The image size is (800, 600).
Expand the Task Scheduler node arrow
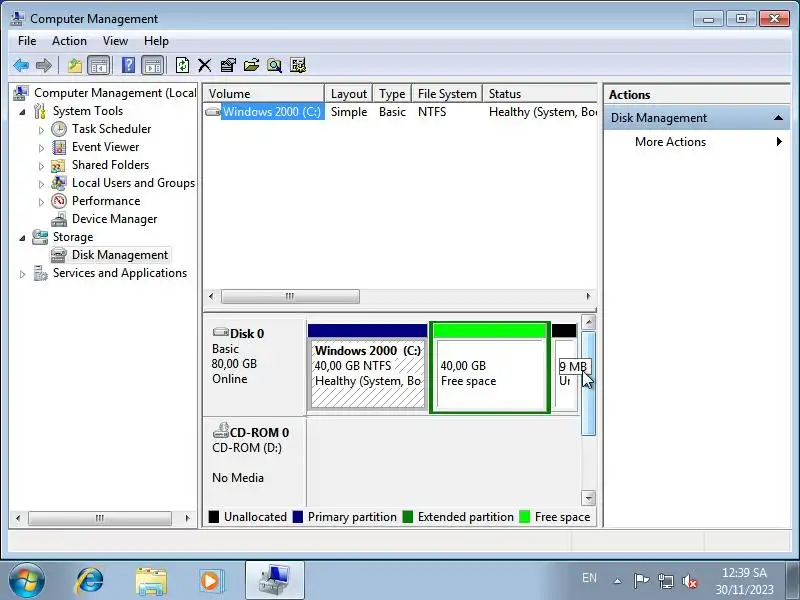tap(41, 130)
